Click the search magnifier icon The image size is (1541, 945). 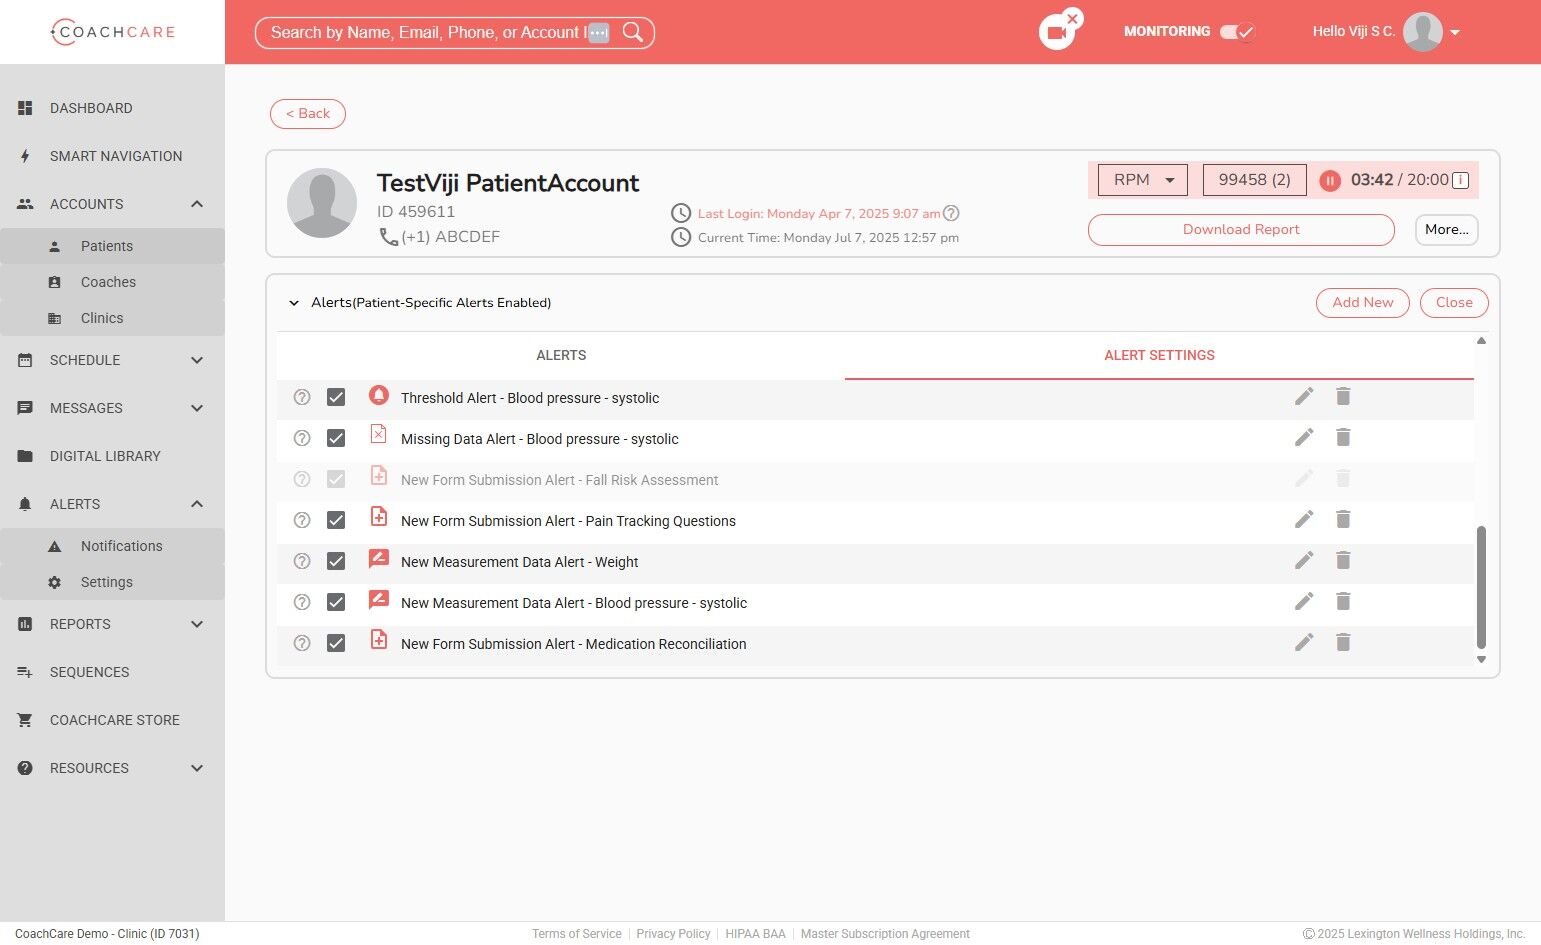[x=633, y=32]
